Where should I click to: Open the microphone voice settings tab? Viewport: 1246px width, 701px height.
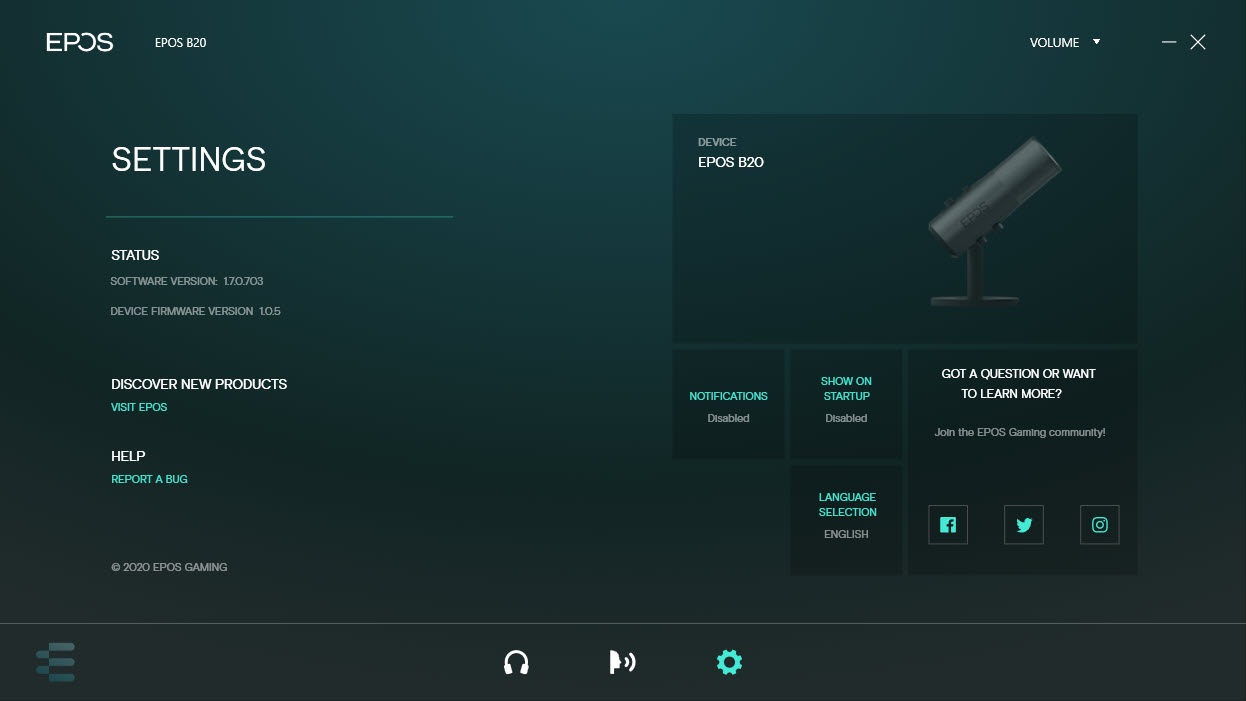point(622,662)
